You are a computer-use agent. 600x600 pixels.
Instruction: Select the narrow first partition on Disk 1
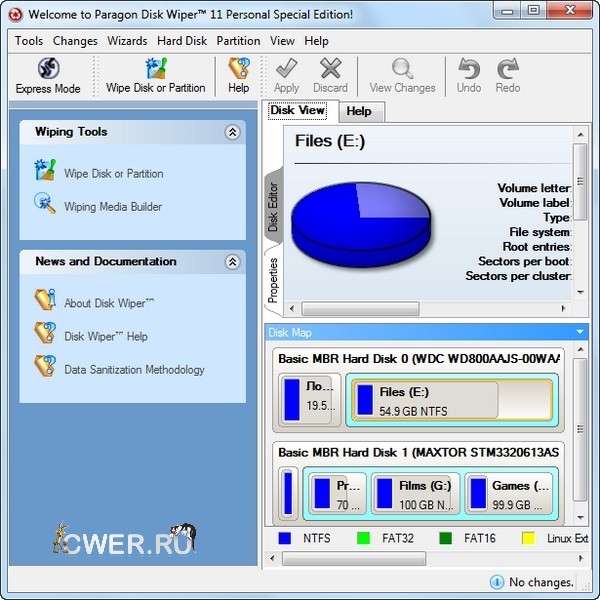point(288,494)
